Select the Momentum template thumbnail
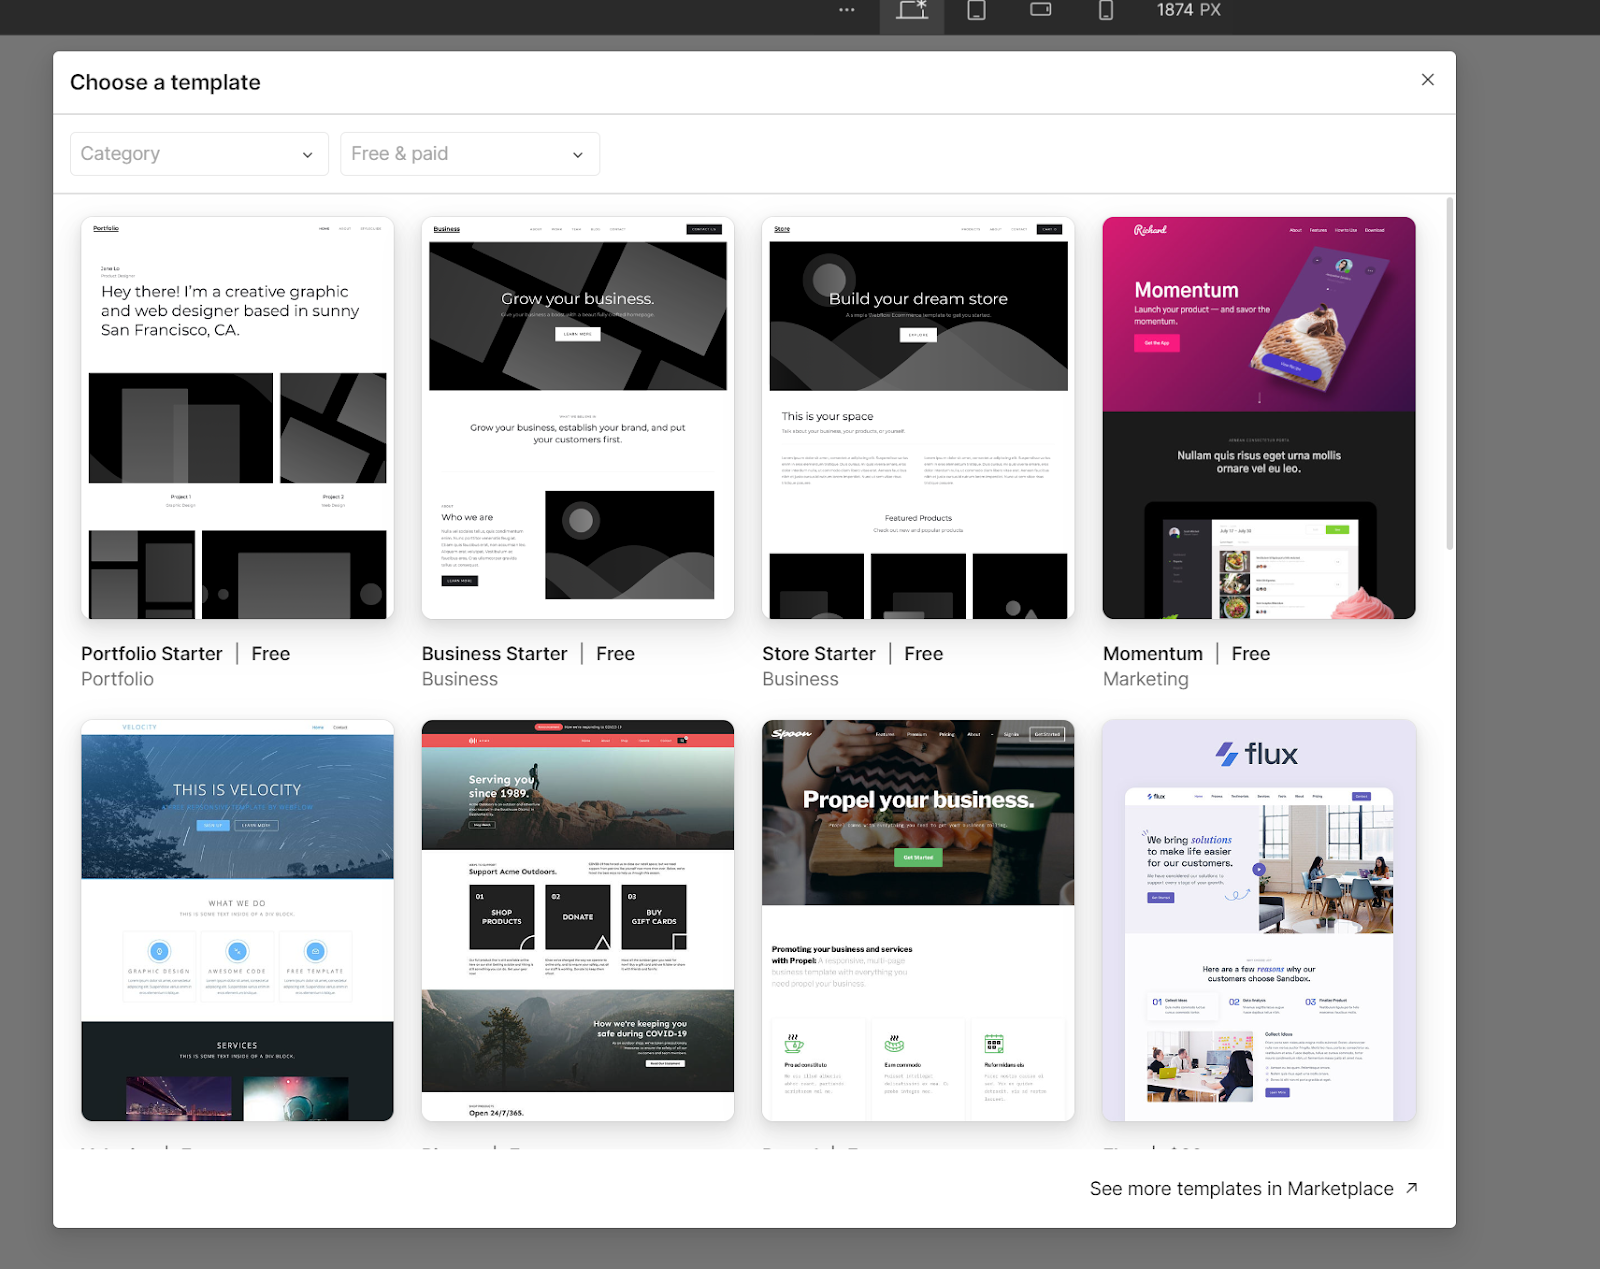Viewport: 1600px width, 1269px height. [1259, 418]
